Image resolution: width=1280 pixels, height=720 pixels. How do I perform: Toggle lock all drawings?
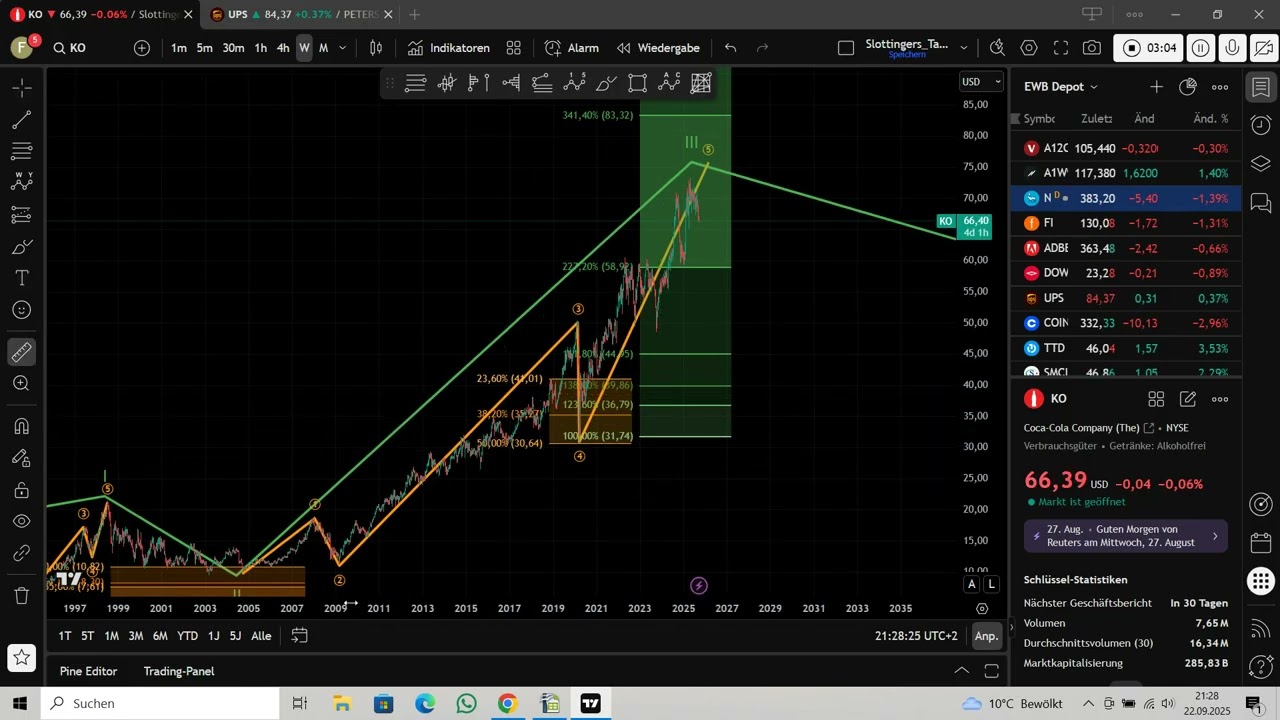(x=21, y=490)
